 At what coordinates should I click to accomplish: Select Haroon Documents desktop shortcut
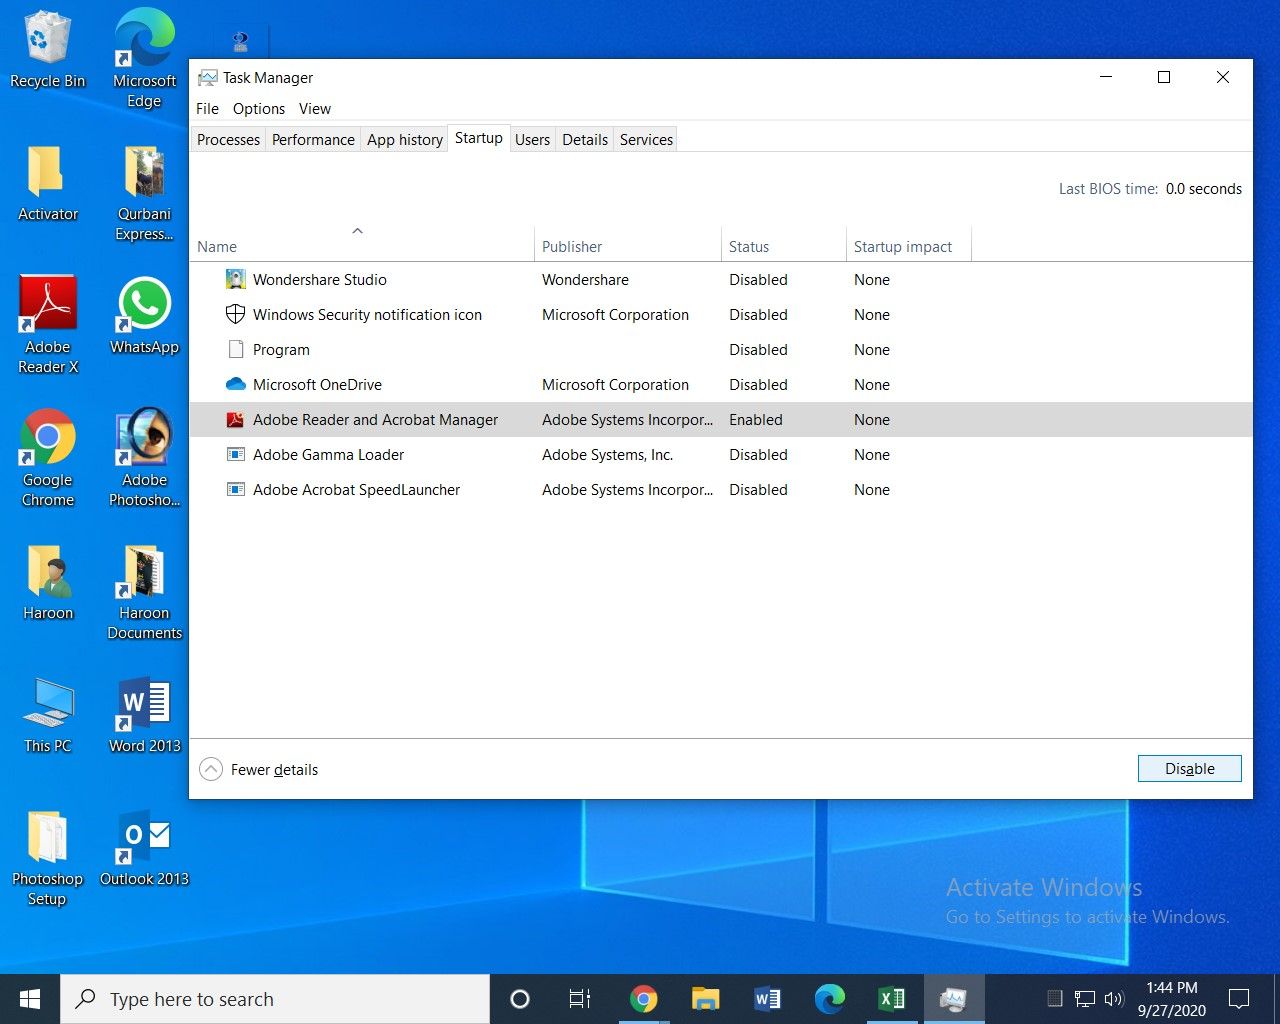point(144,592)
